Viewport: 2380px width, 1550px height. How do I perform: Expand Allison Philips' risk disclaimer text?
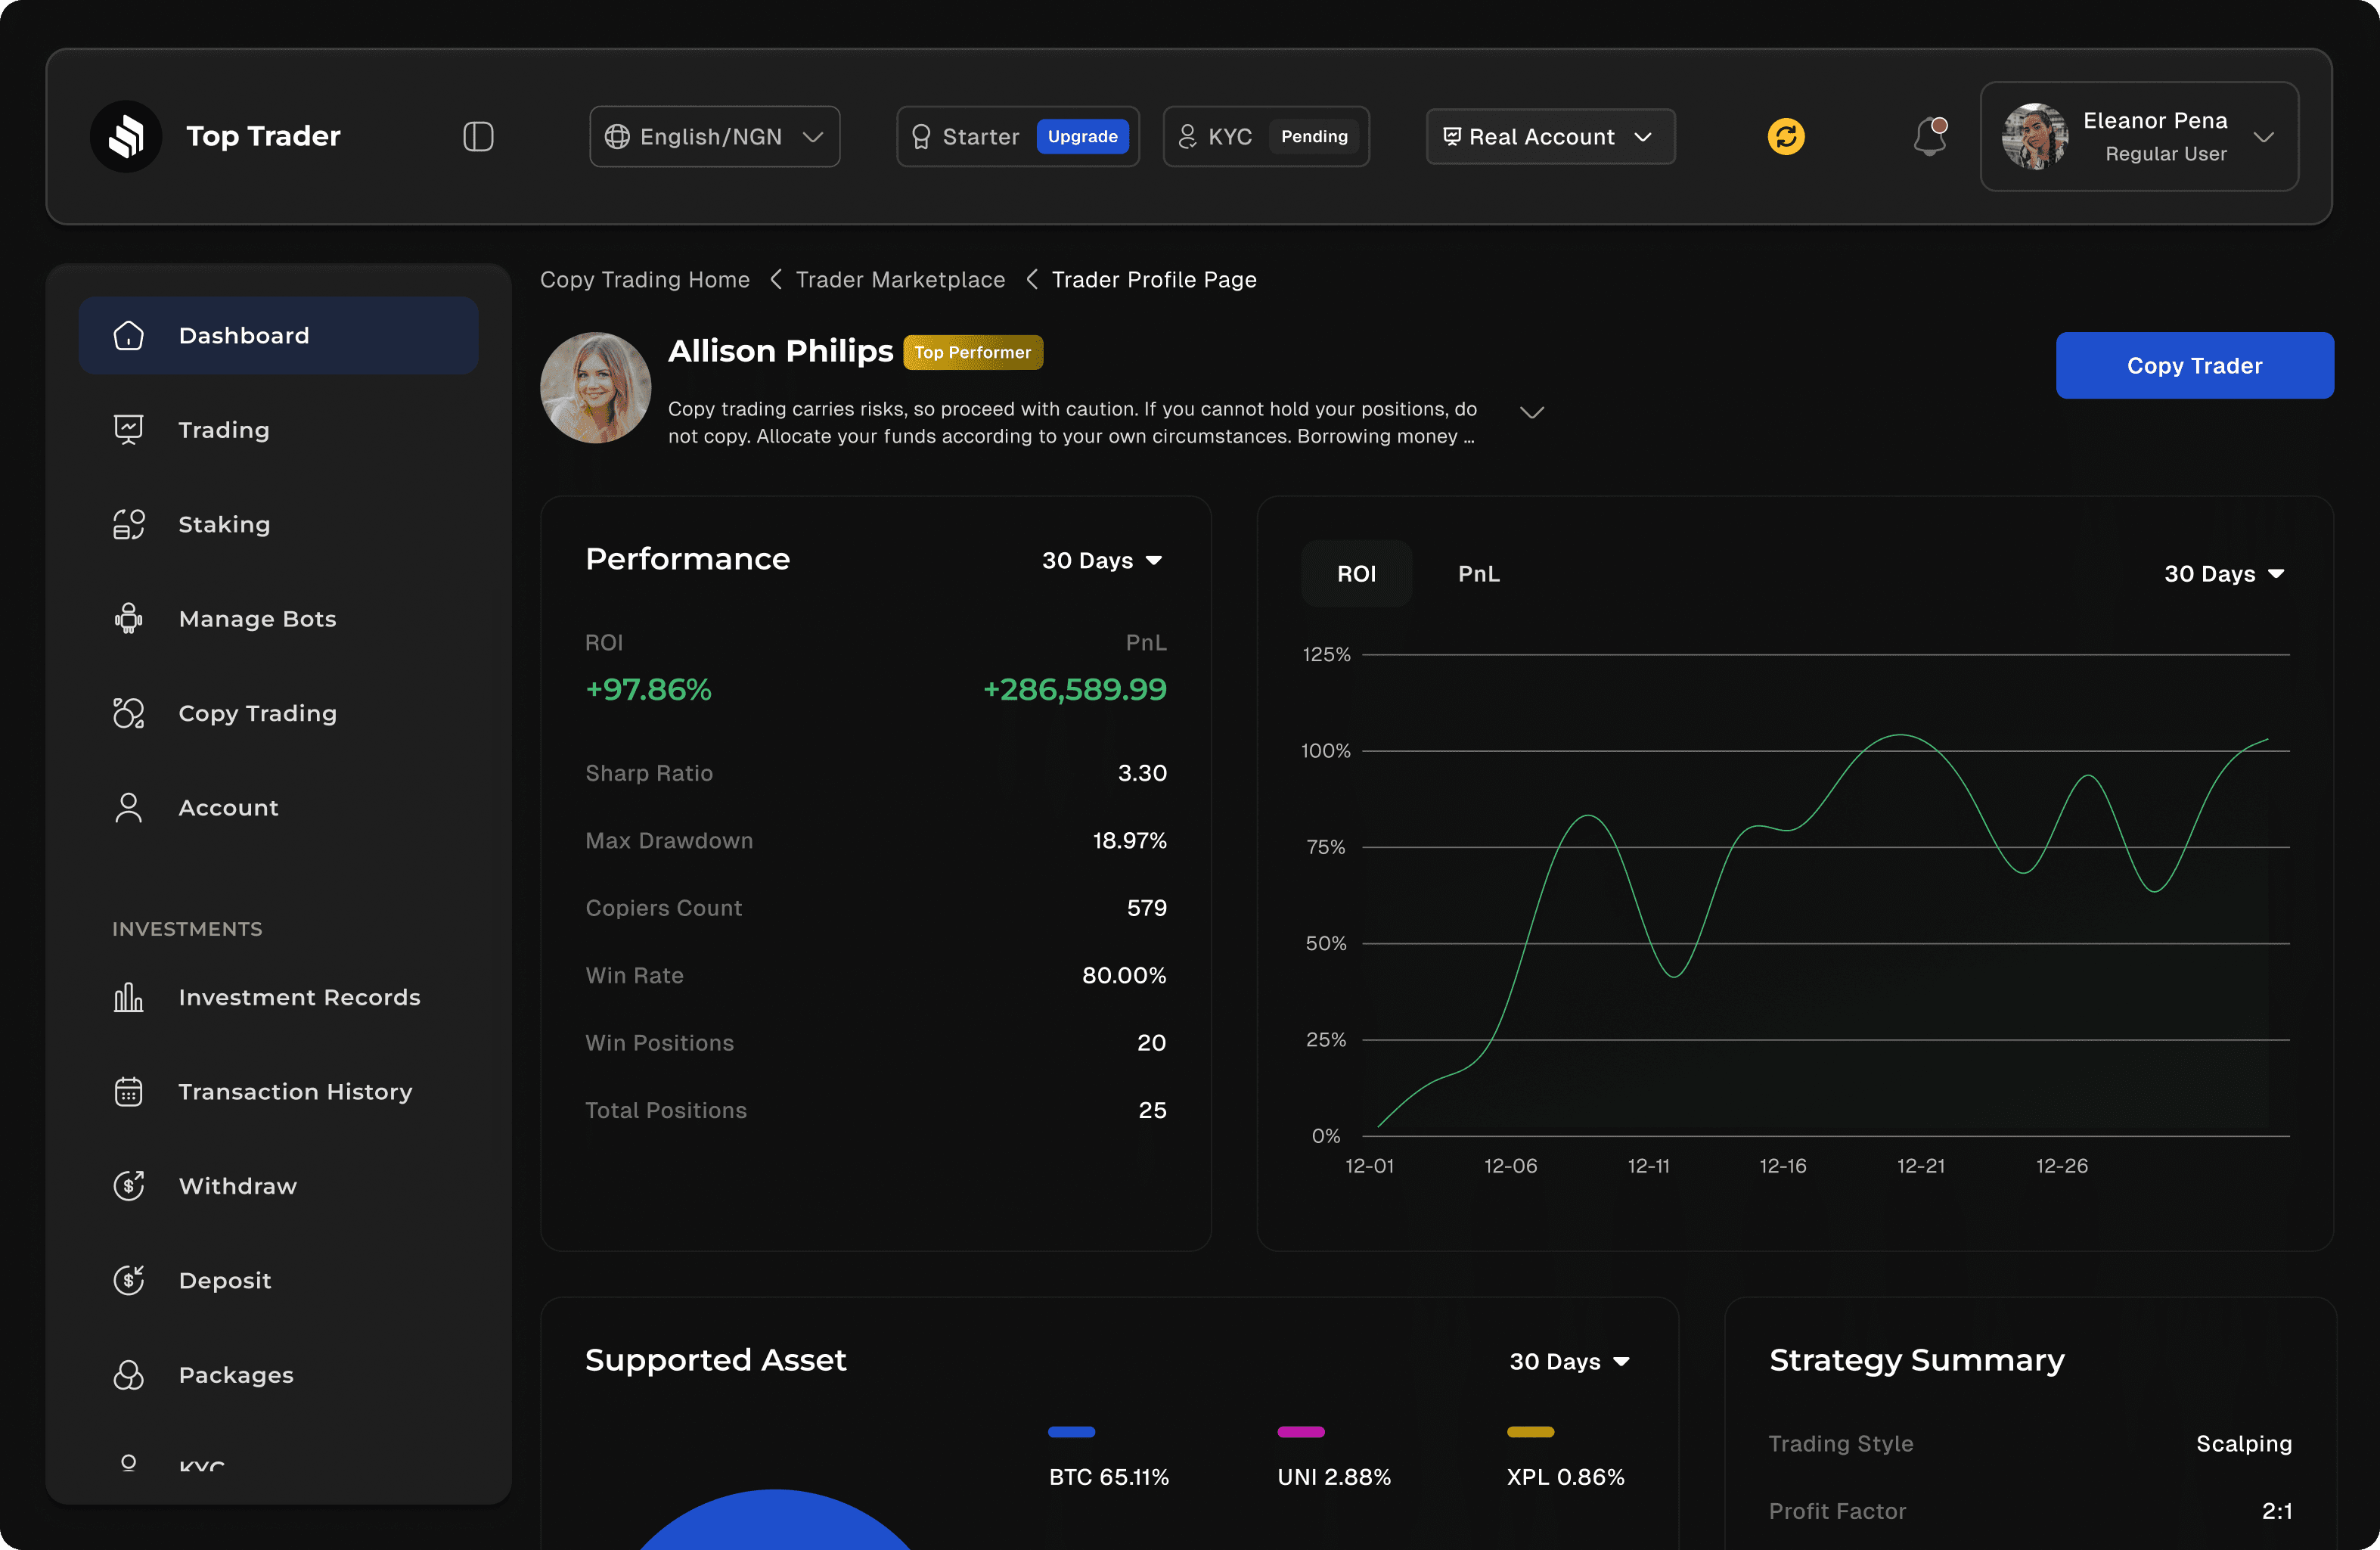click(1531, 411)
